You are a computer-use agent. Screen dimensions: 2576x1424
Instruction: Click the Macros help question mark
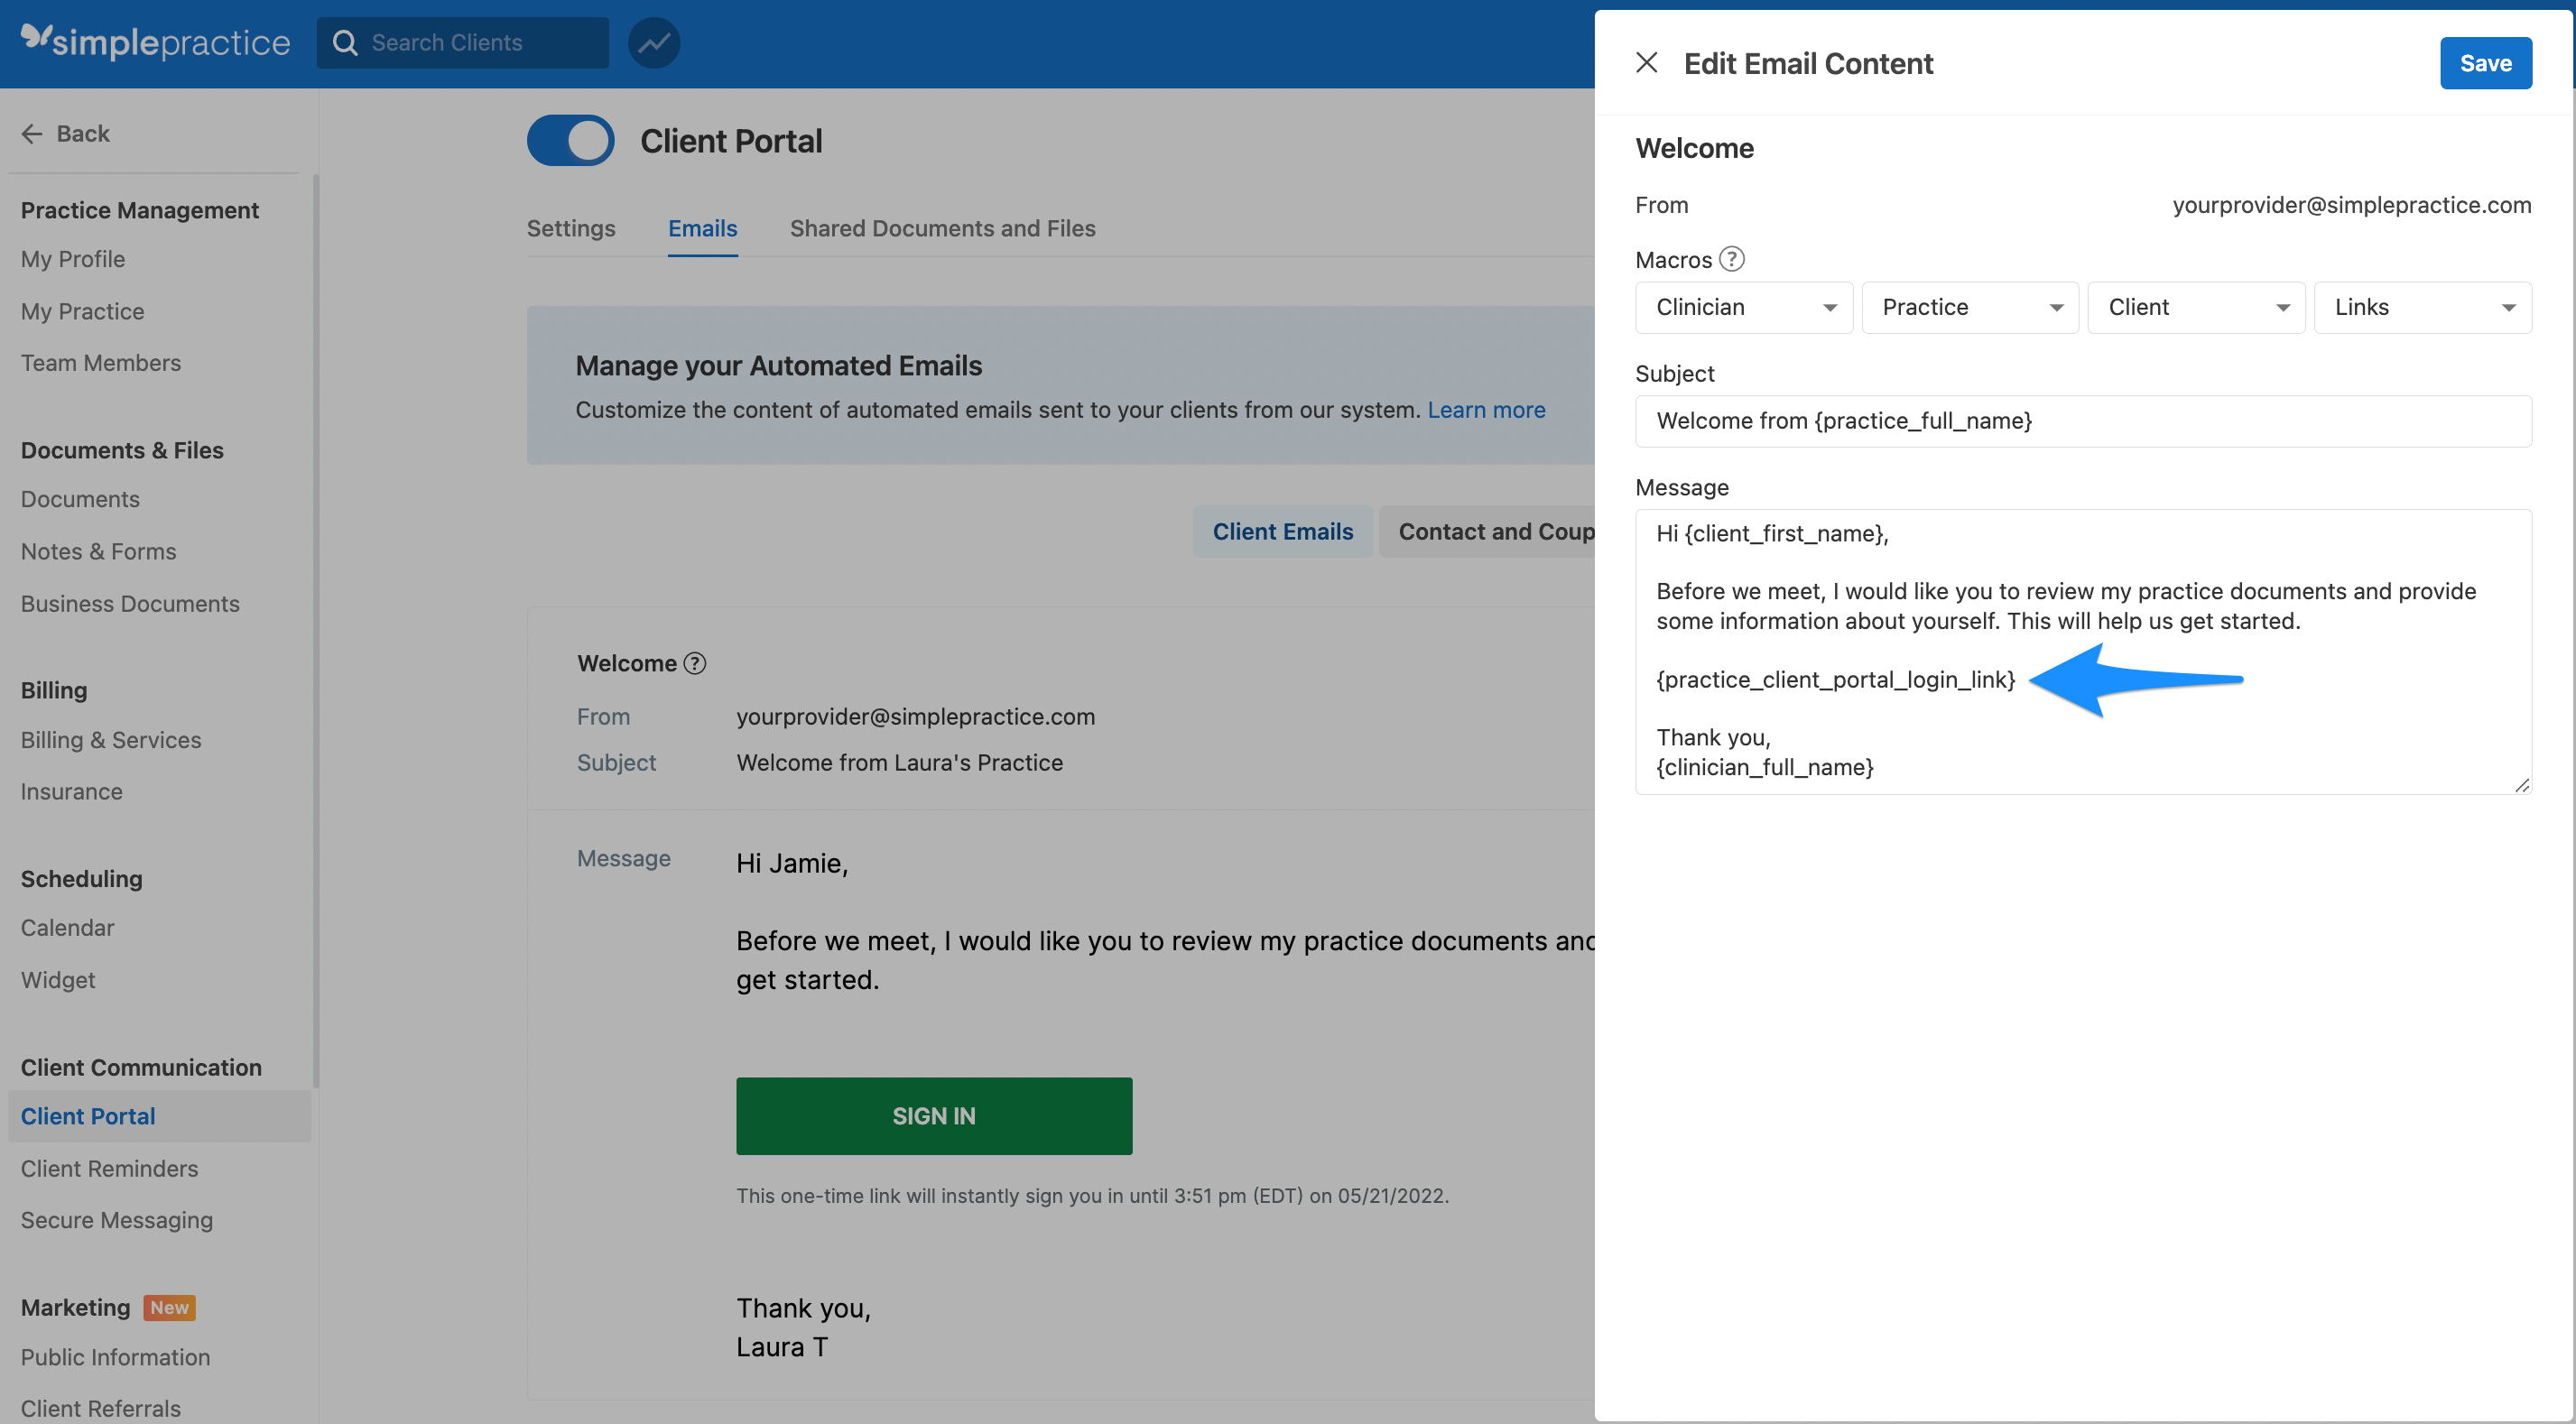click(1732, 259)
